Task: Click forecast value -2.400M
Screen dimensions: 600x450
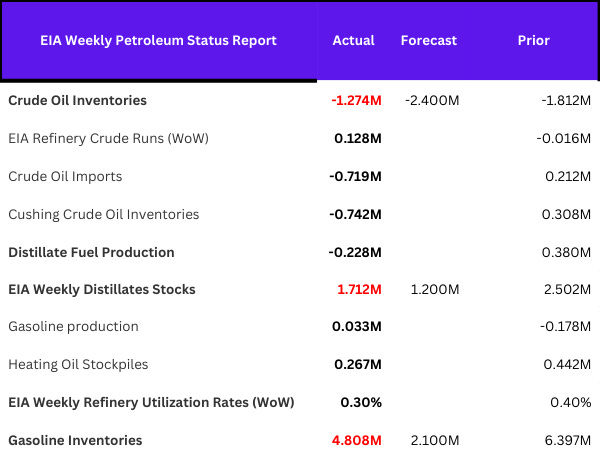Action: [432, 100]
